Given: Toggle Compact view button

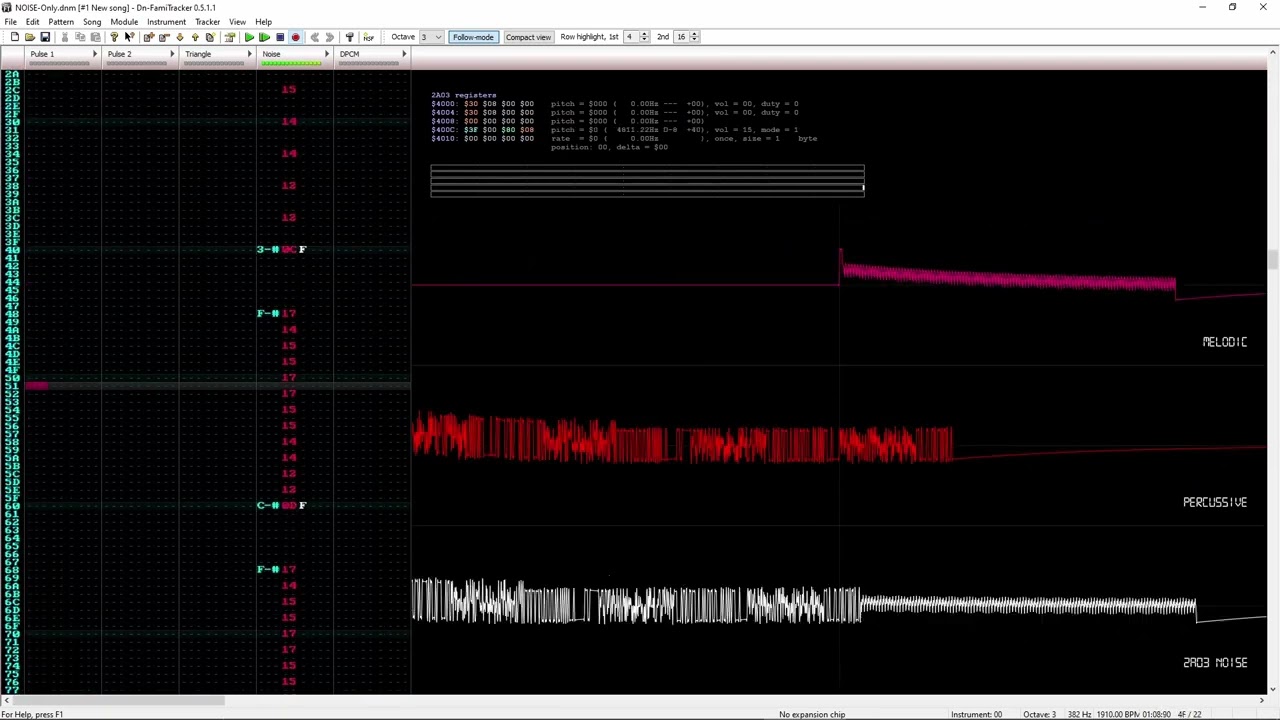Looking at the screenshot, I should (x=528, y=37).
